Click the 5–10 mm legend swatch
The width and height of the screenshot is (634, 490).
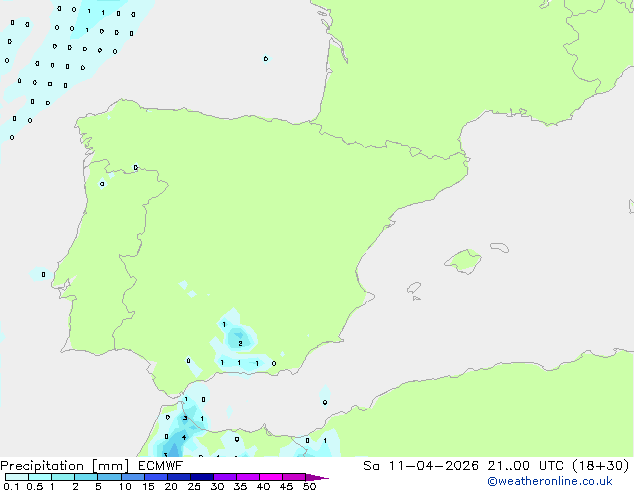110,477
